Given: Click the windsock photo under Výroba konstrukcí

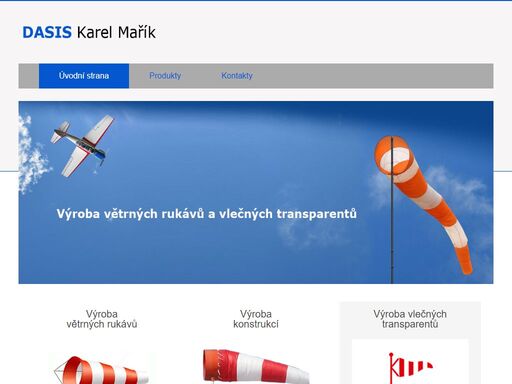Looking at the screenshot, I should pos(256,366).
